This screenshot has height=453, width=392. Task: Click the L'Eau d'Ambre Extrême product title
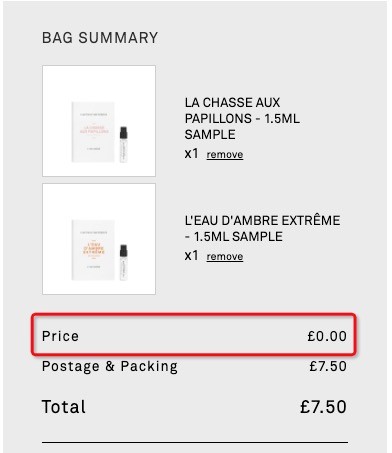tap(262, 228)
